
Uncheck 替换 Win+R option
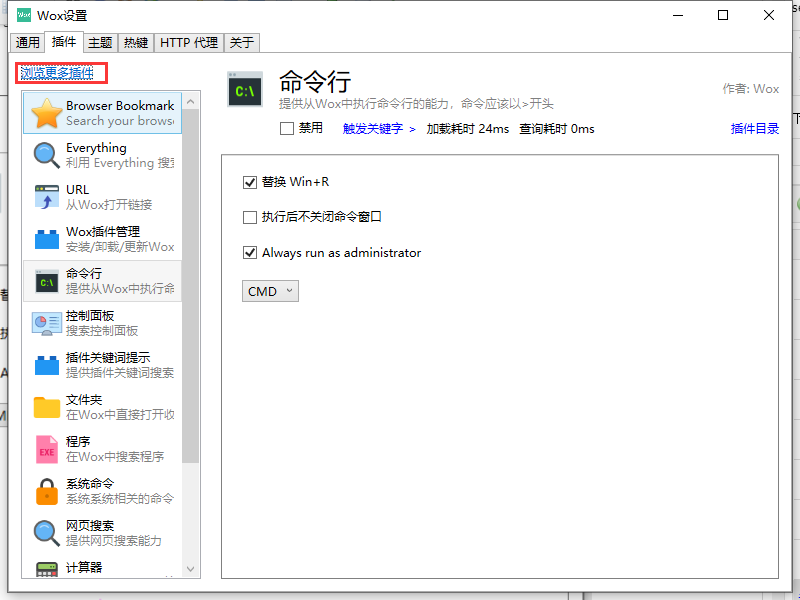[250, 182]
